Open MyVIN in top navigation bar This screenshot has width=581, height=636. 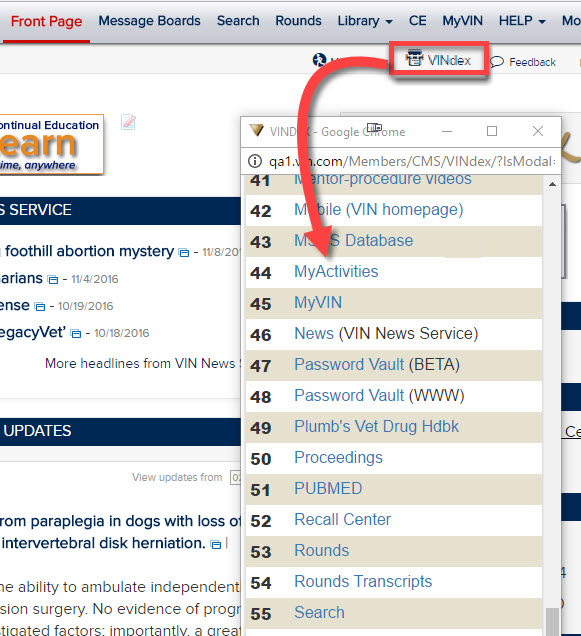pyautogui.click(x=463, y=21)
